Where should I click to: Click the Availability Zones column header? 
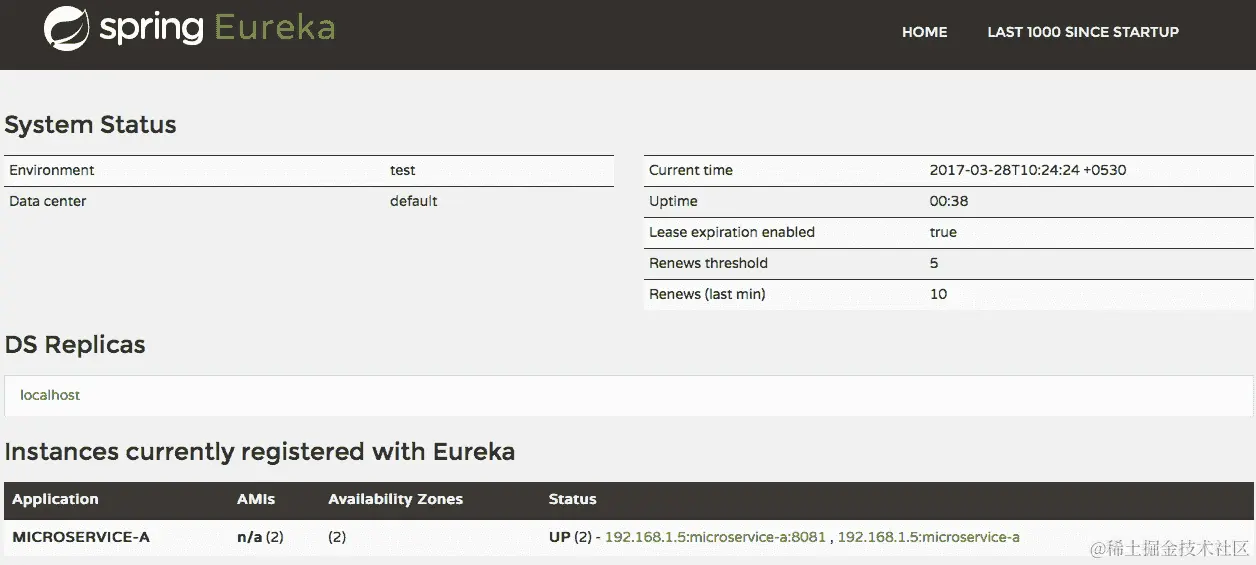click(396, 499)
